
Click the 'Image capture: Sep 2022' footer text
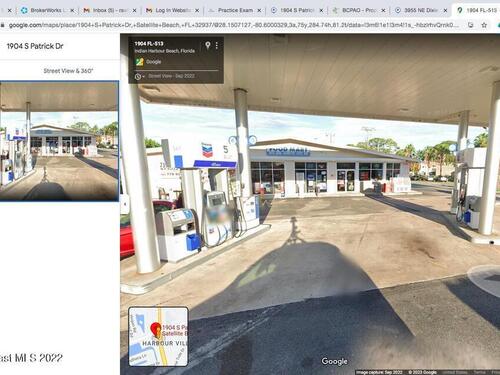pyautogui.click(x=379, y=372)
